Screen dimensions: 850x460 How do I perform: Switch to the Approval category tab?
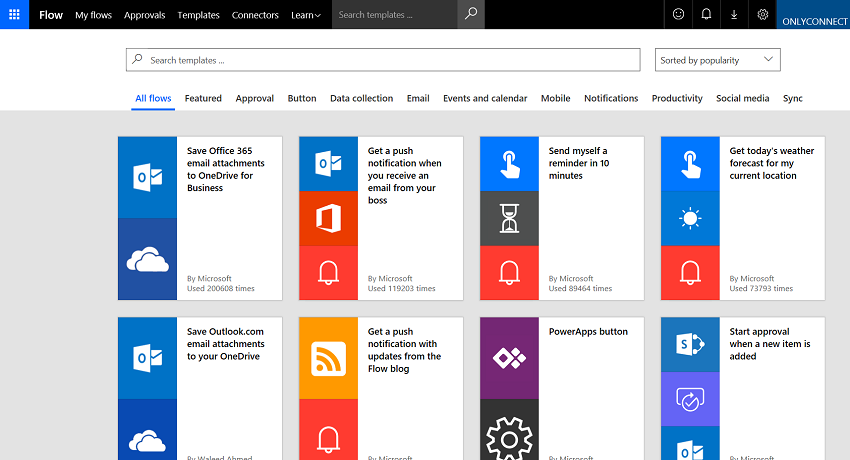[254, 98]
